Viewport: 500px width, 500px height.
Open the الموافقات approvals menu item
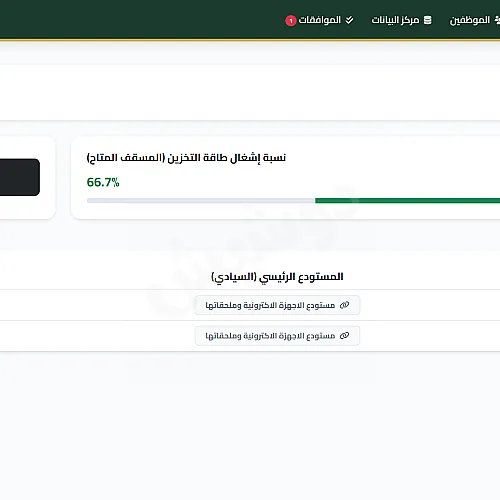pyautogui.click(x=319, y=20)
